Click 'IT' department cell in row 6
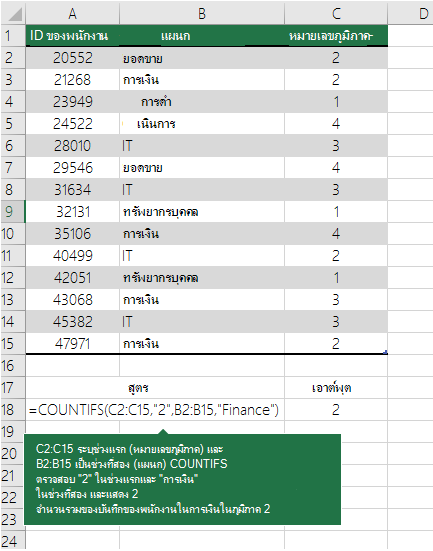This screenshot has width=433, height=551. (x=202, y=145)
